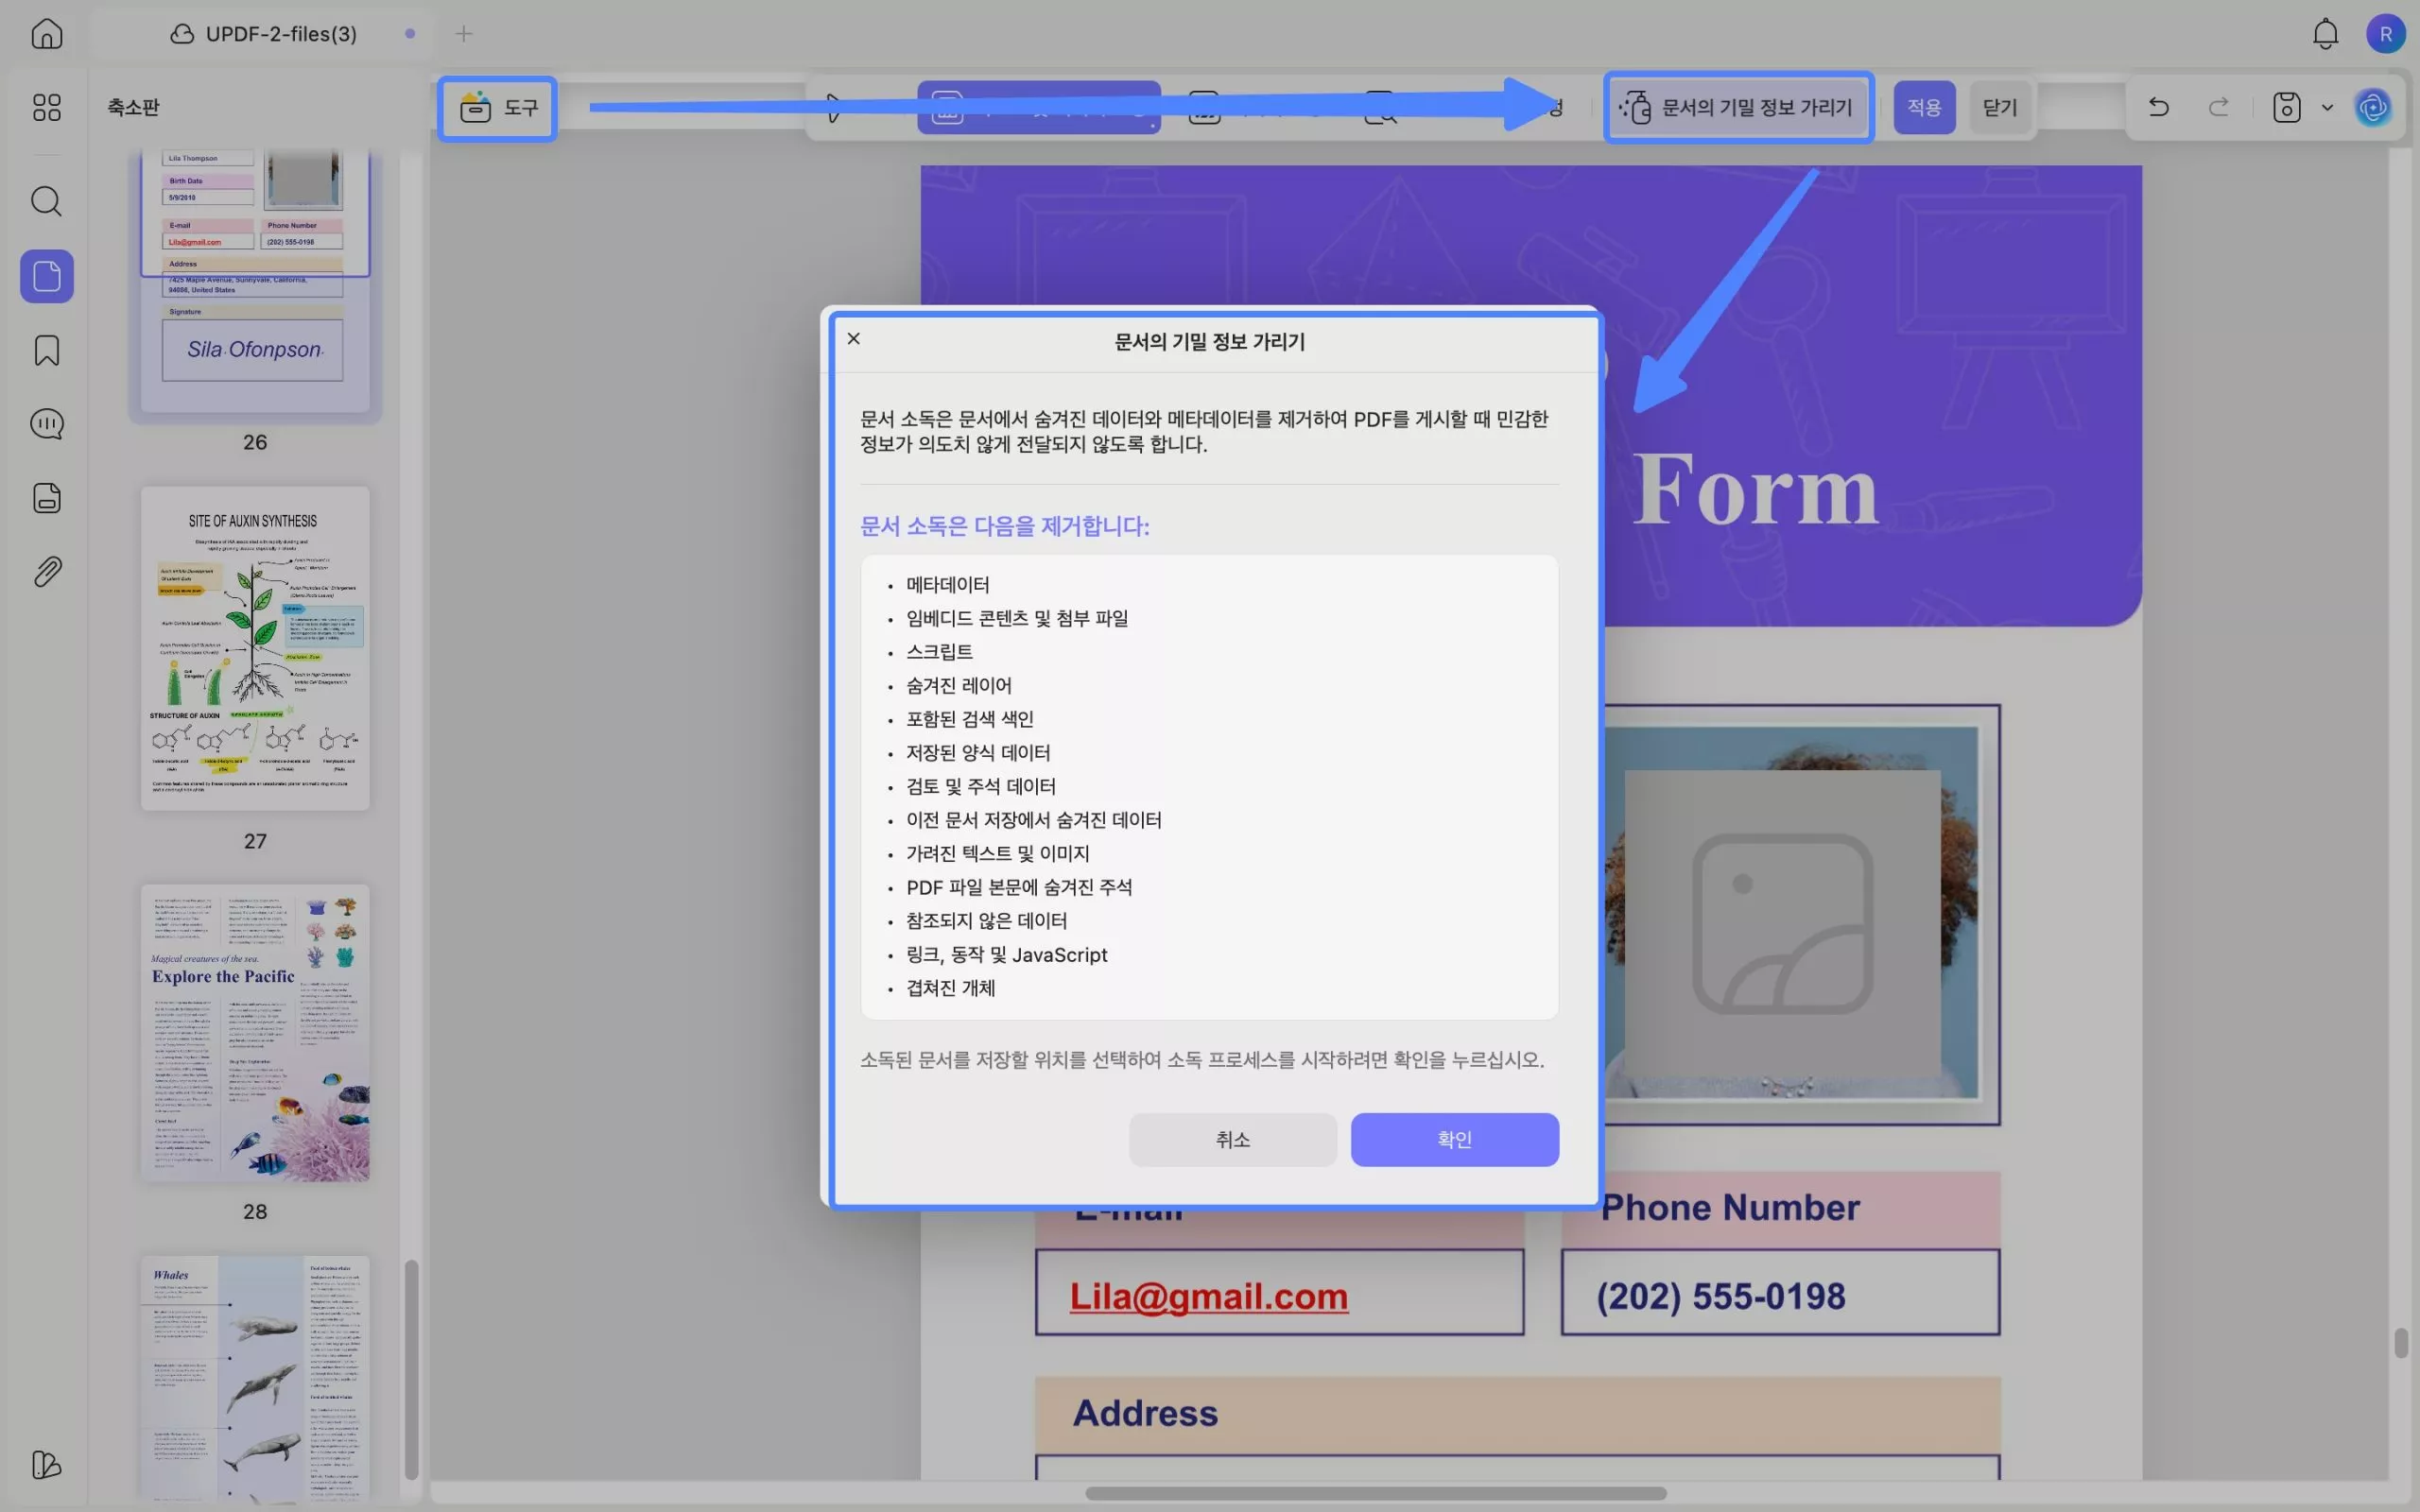This screenshot has width=2420, height=1512.
Task: Open the thumbnails grid icon in sidebar
Action: 46,107
